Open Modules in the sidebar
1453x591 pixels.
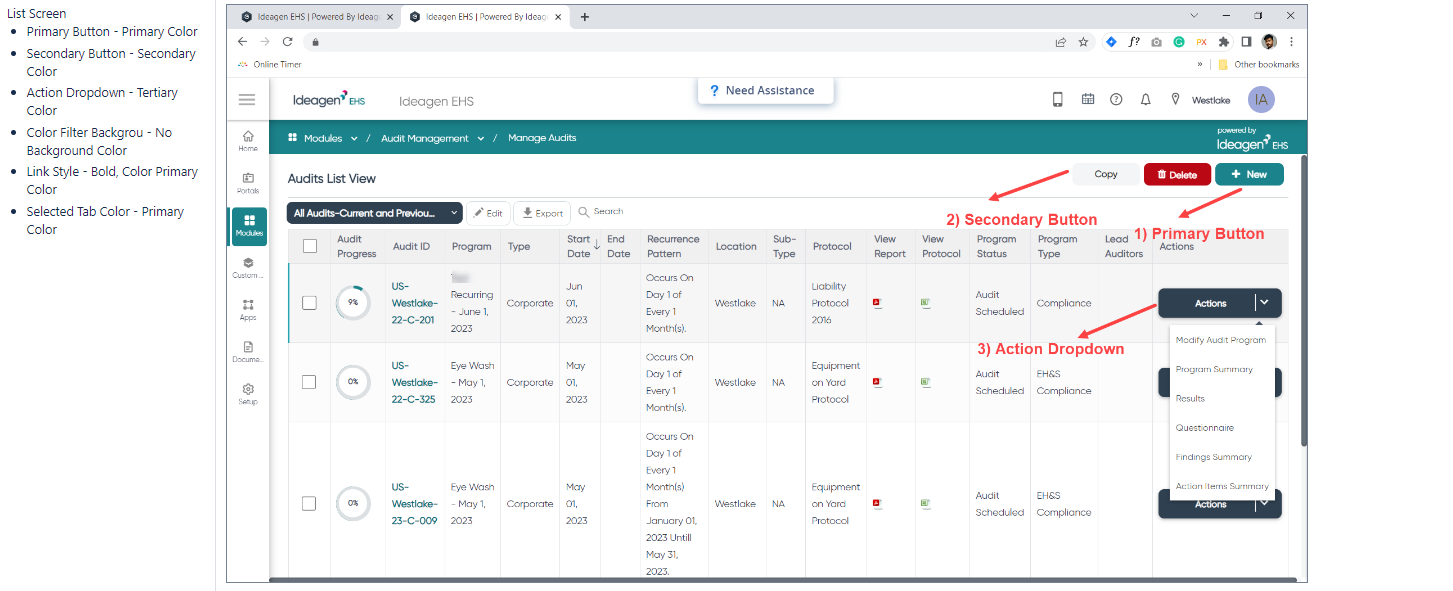[x=248, y=225]
